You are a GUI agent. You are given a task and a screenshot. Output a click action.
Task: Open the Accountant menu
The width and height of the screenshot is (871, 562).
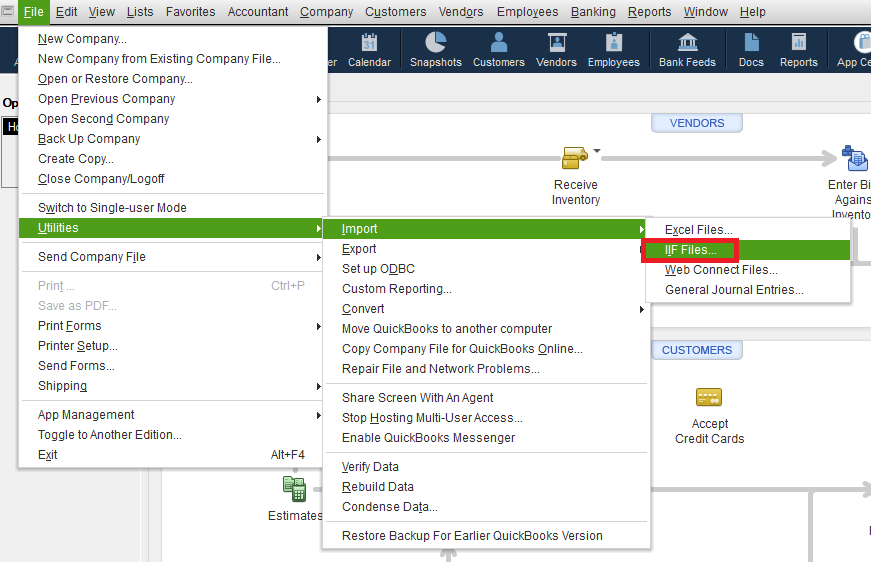point(258,12)
